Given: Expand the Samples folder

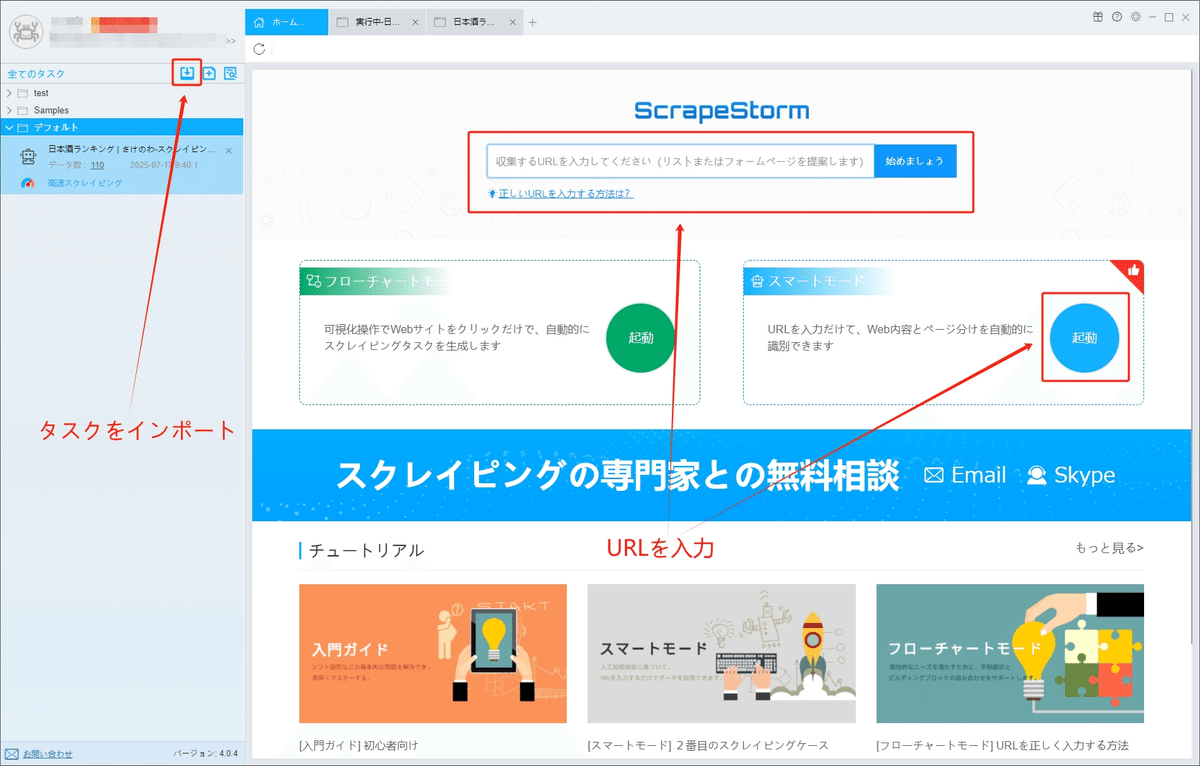Looking at the screenshot, I should (9, 110).
